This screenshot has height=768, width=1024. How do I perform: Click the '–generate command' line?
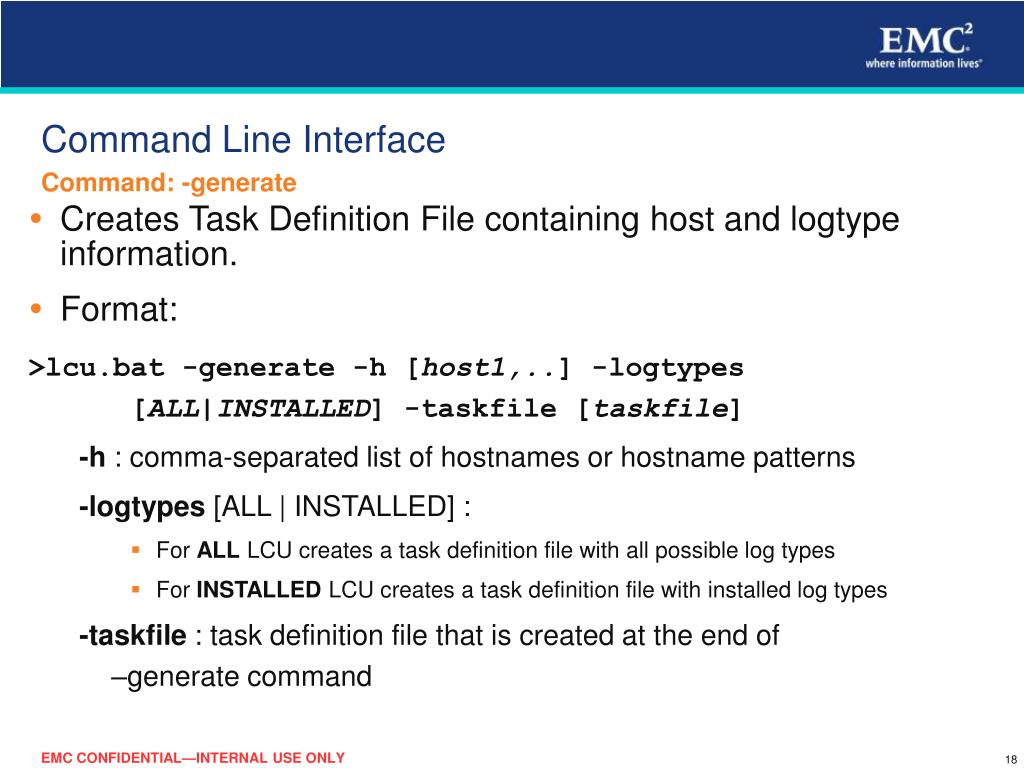[242, 677]
